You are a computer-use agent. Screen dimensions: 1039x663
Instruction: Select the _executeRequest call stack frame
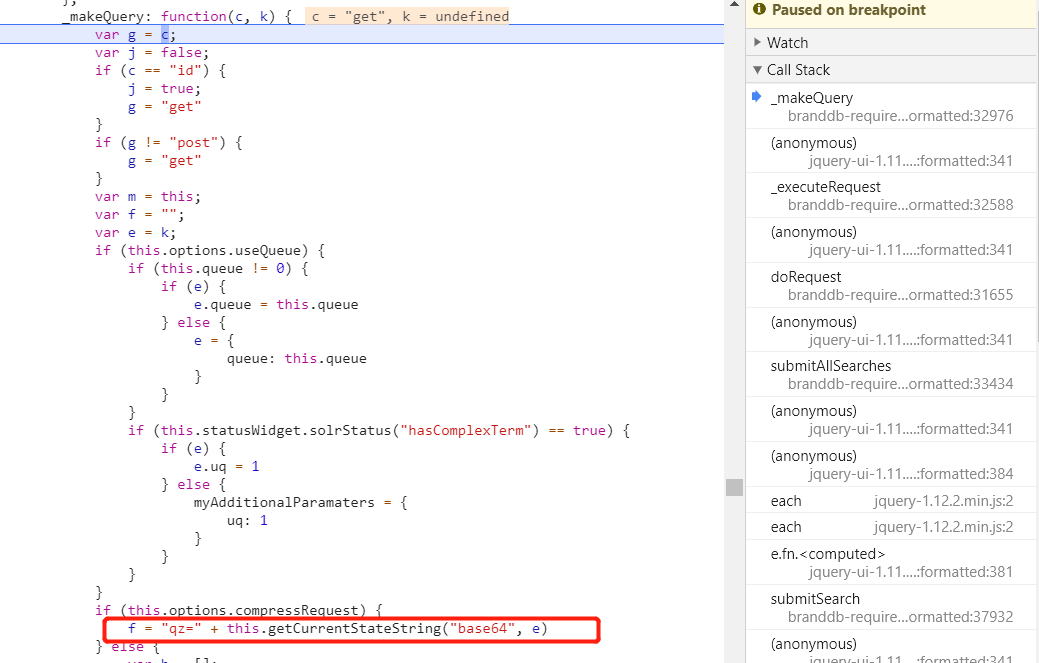coord(825,187)
